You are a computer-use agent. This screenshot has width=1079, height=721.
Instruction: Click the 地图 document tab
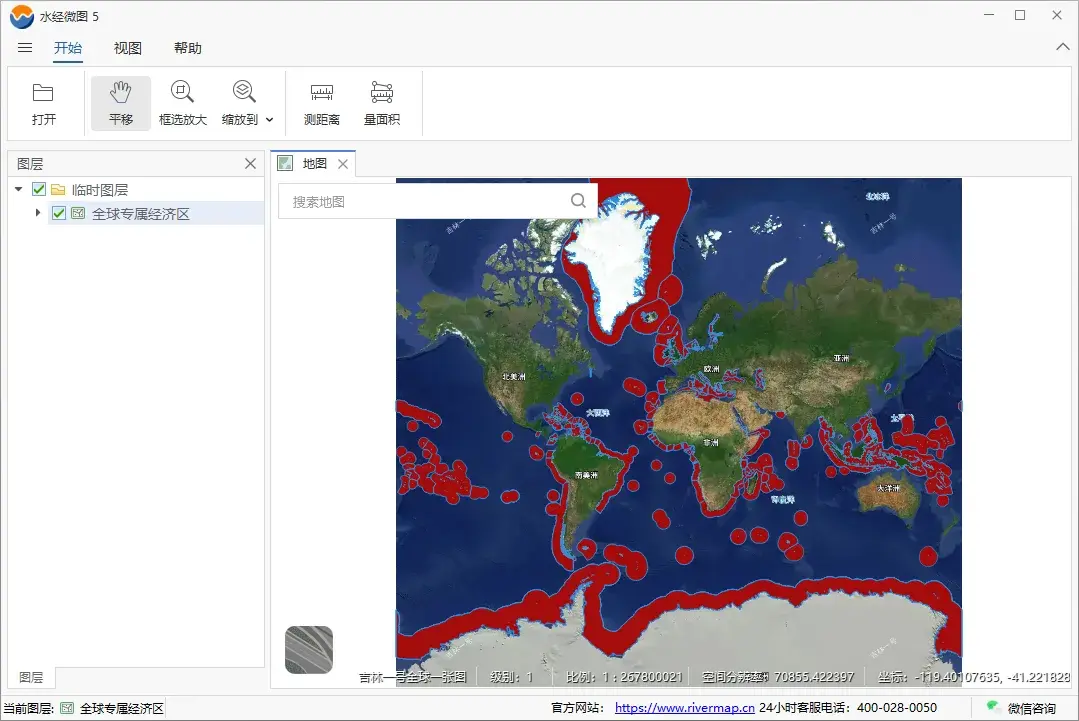[x=314, y=164]
